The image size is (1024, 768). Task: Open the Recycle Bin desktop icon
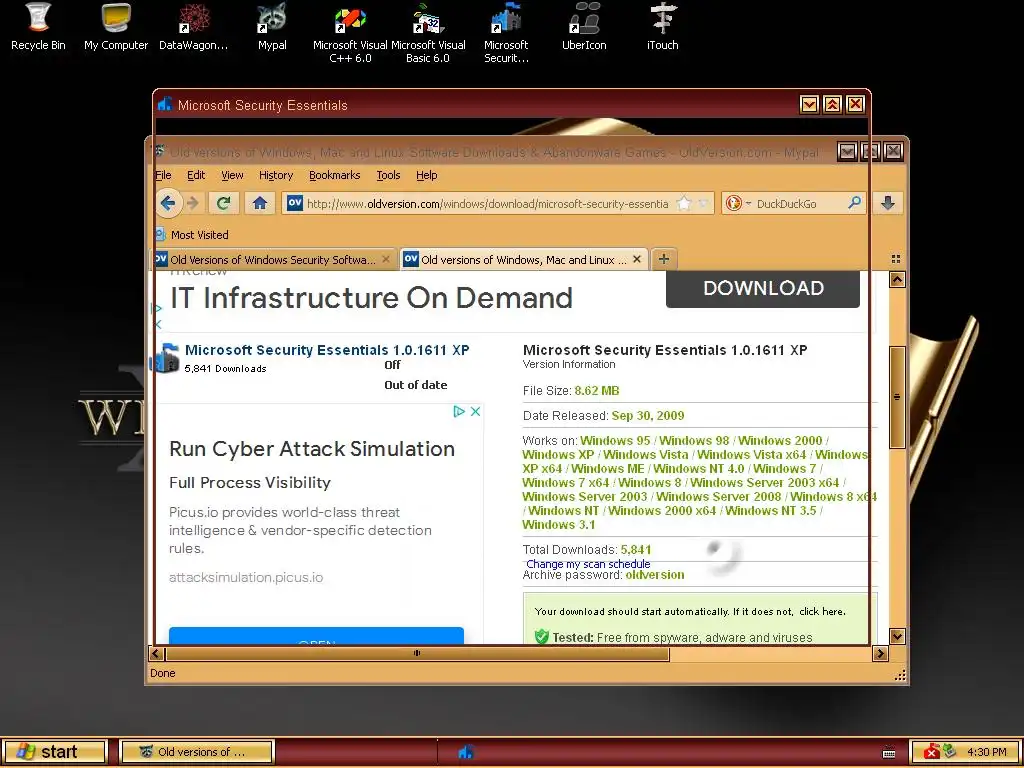click(39, 26)
